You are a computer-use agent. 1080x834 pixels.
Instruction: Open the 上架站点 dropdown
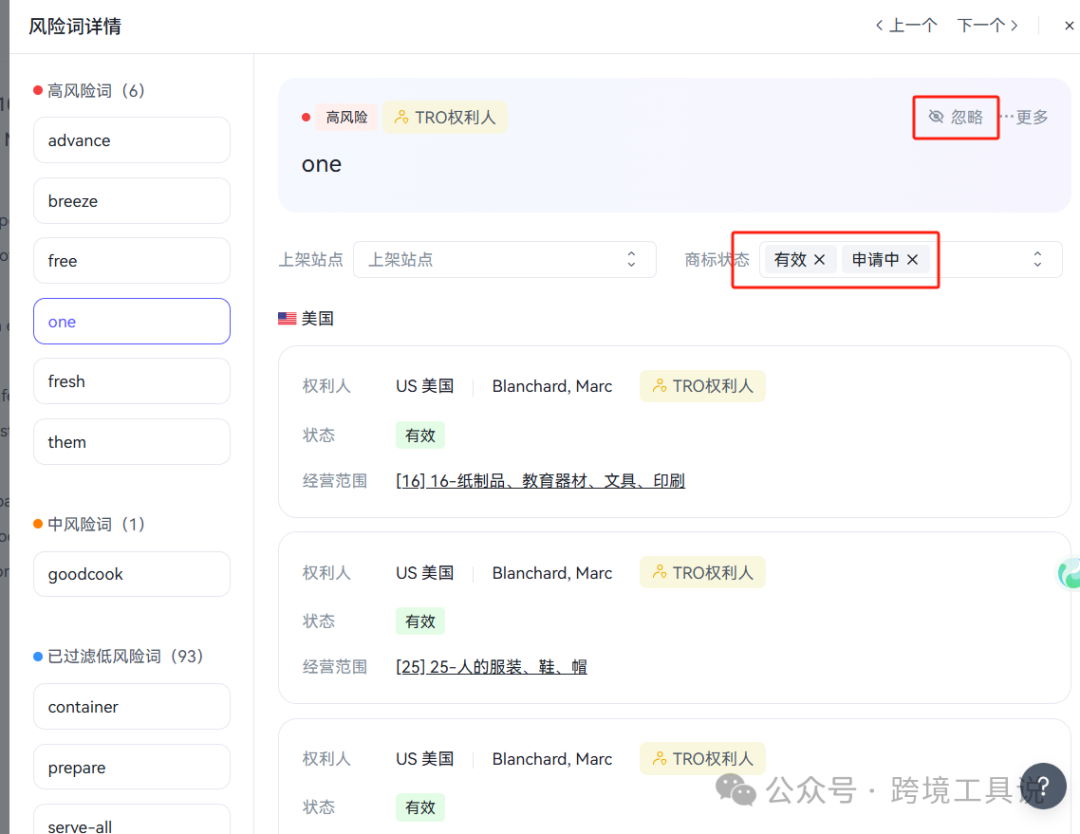tap(504, 260)
